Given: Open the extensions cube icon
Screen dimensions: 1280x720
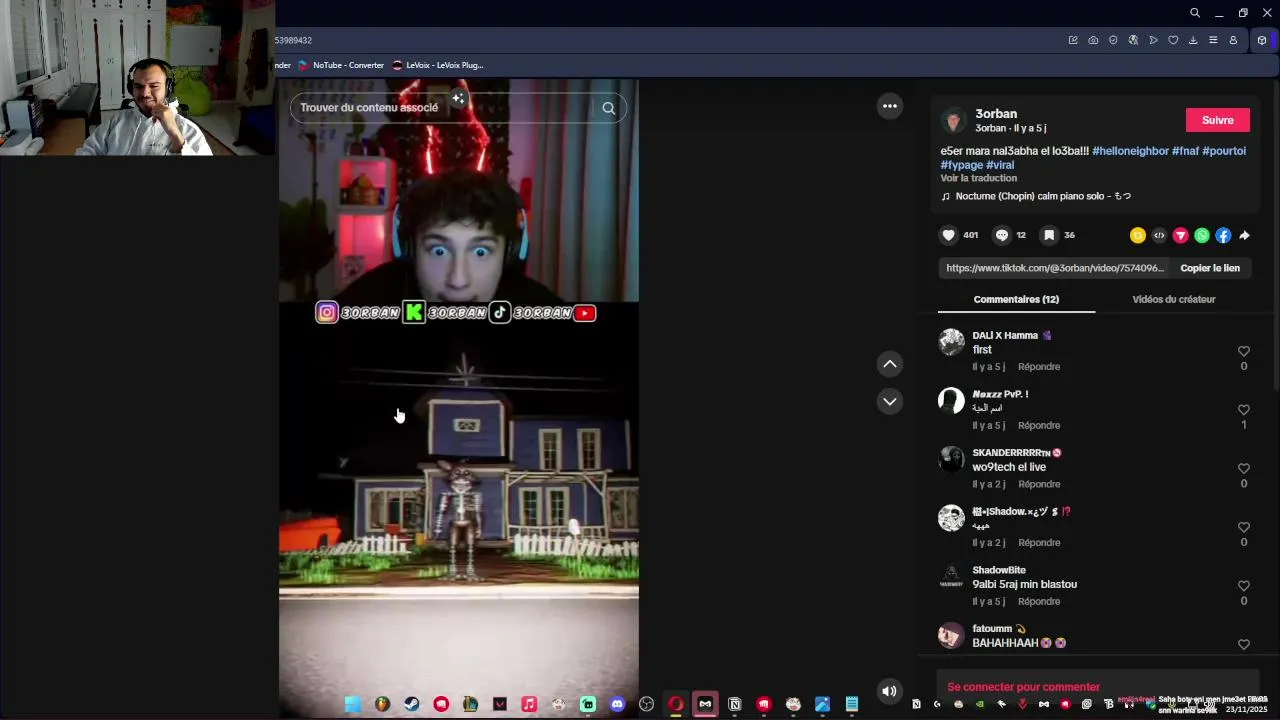Looking at the screenshot, I should coord(1262,40).
